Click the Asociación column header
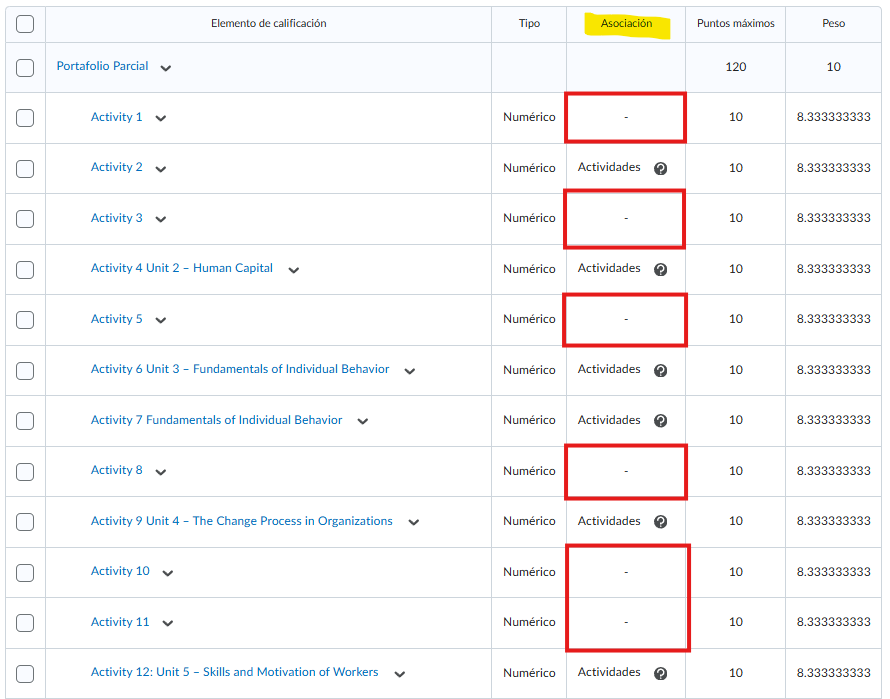890x699 pixels. [x=626, y=24]
